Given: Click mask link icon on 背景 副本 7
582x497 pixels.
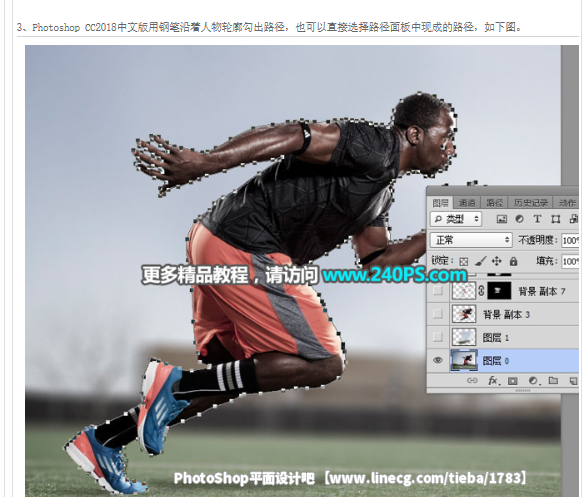Looking at the screenshot, I should [x=481, y=291].
